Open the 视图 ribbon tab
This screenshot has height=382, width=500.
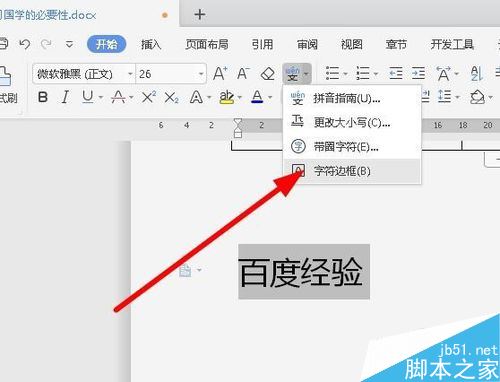(x=352, y=44)
